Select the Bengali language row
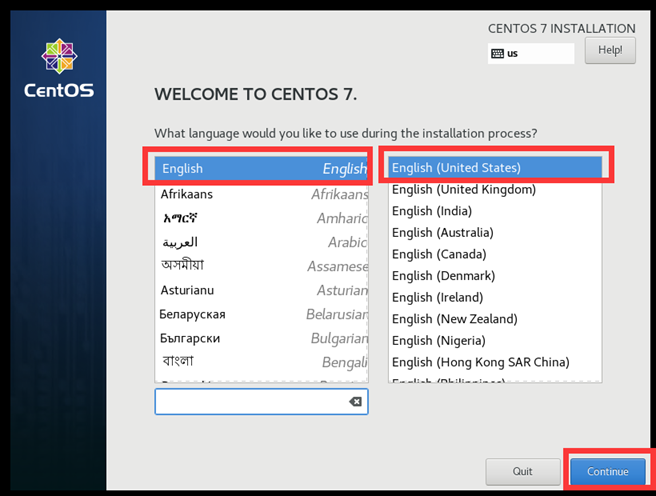The height and width of the screenshot is (496, 656). pos(261,362)
